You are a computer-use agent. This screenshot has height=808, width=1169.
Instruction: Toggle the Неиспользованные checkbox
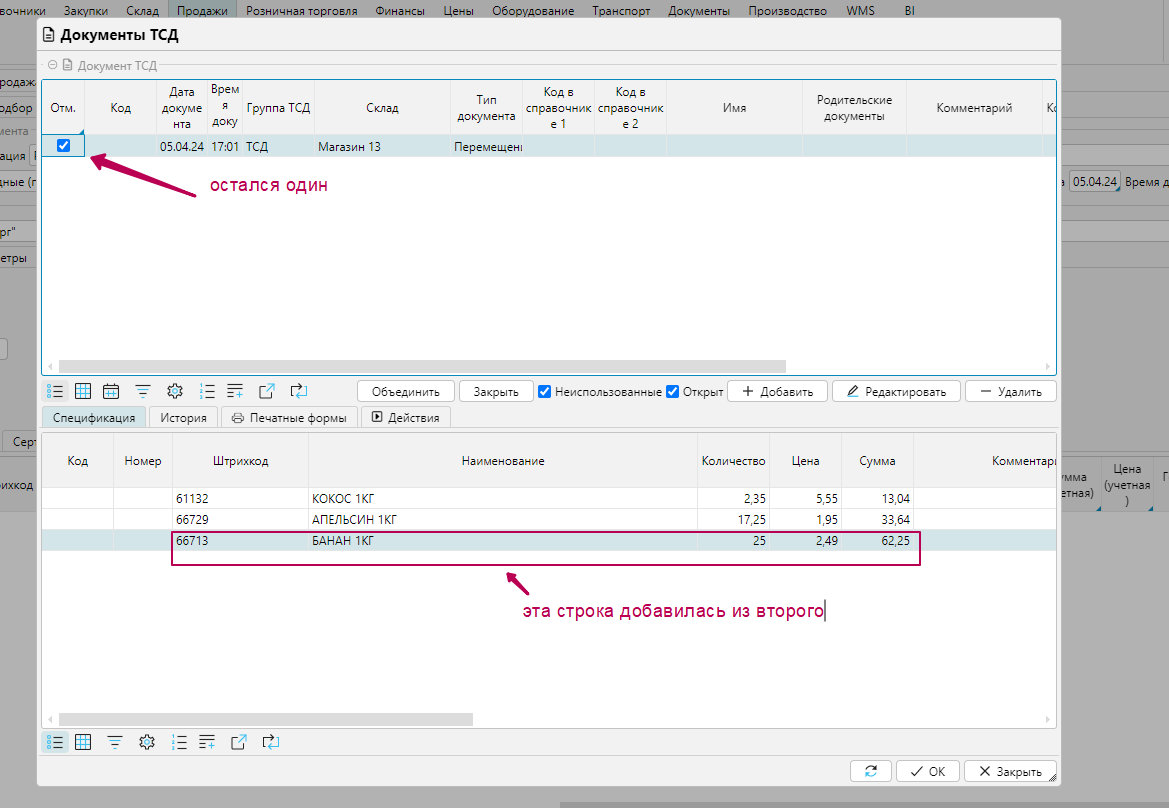[545, 392]
